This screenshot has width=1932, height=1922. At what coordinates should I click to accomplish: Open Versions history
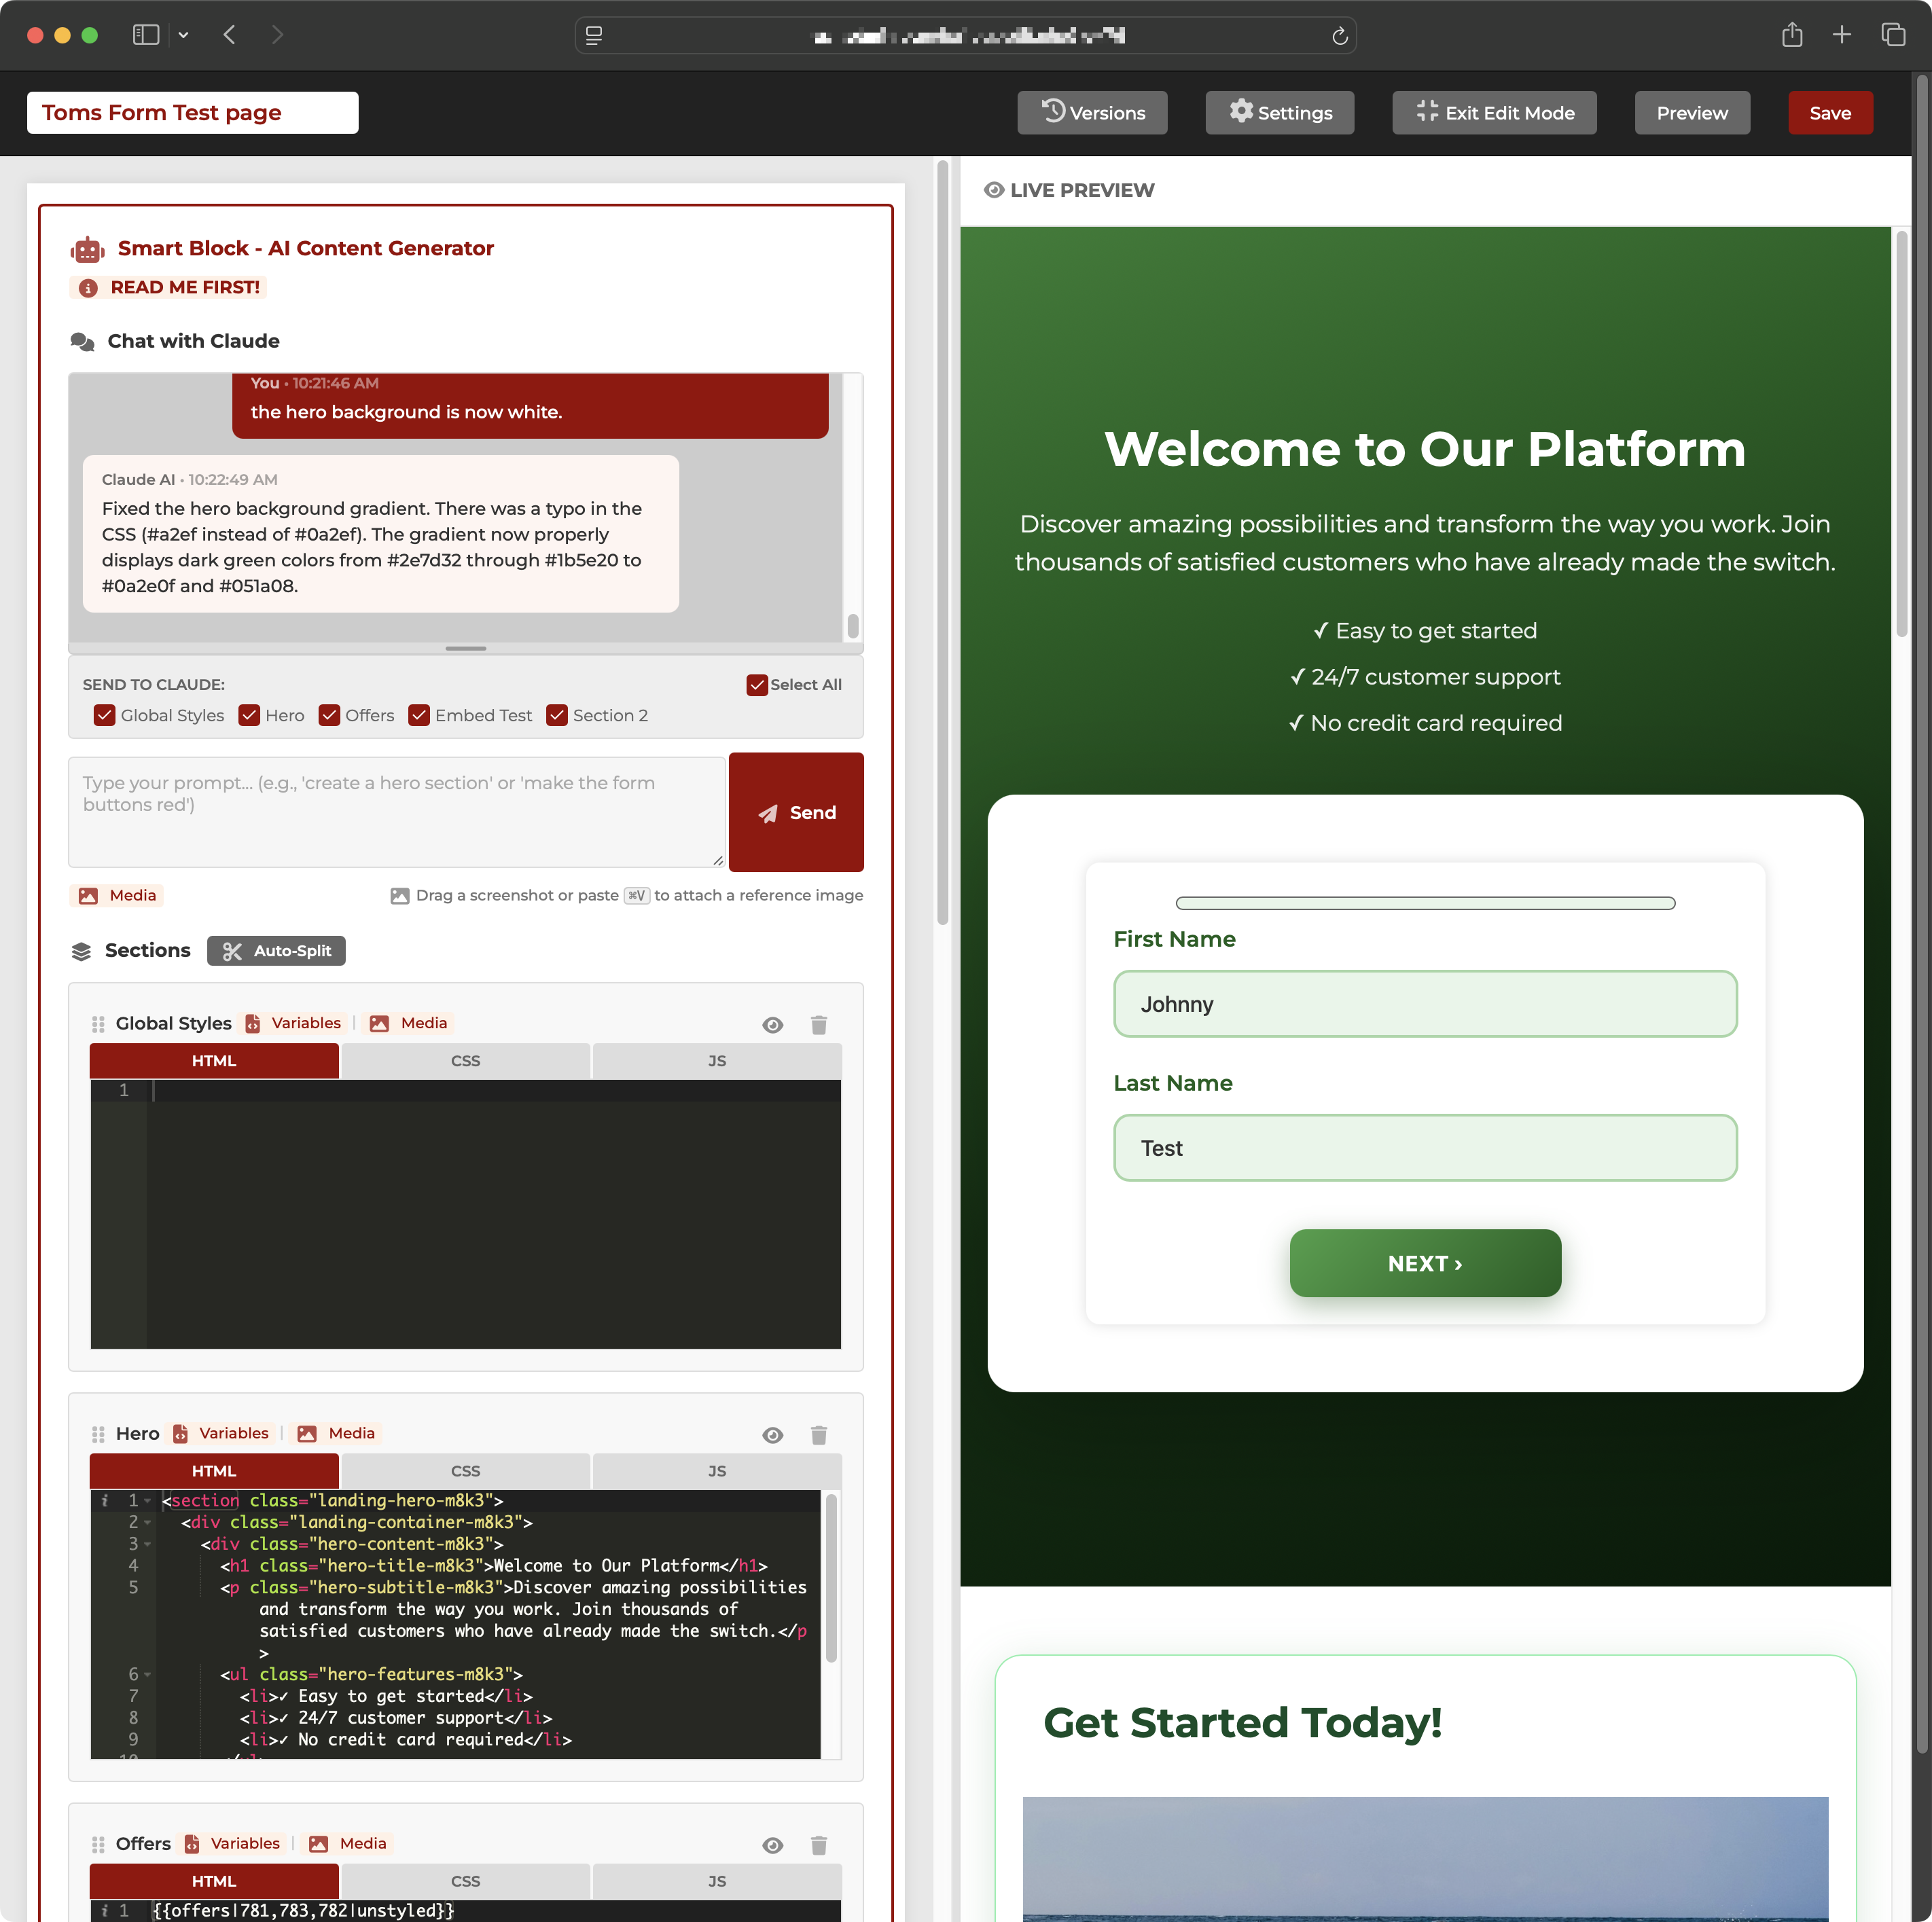(x=1092, y=112)
